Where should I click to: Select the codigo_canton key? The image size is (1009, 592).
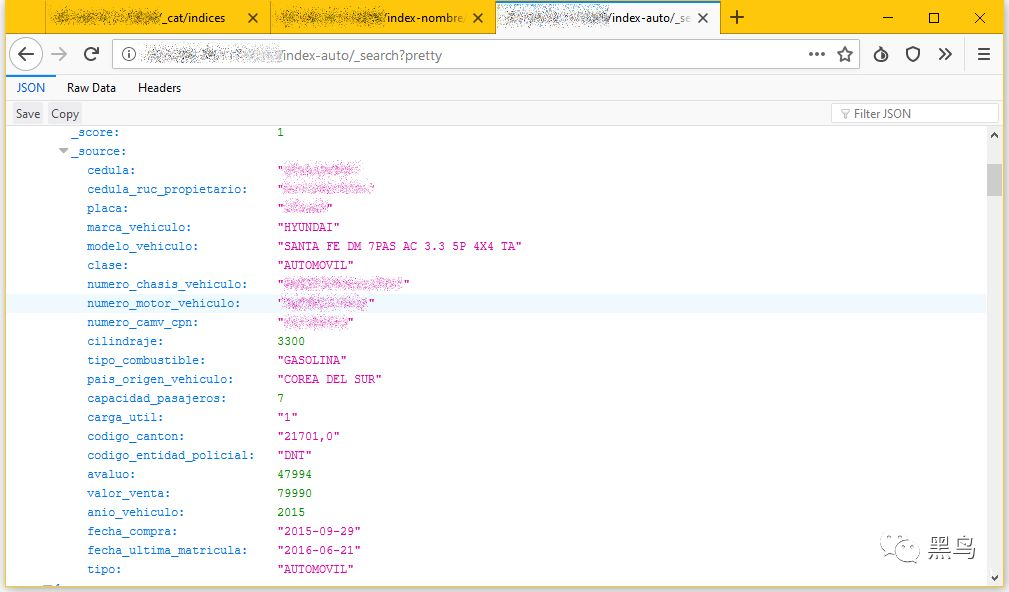click(136, 436)
